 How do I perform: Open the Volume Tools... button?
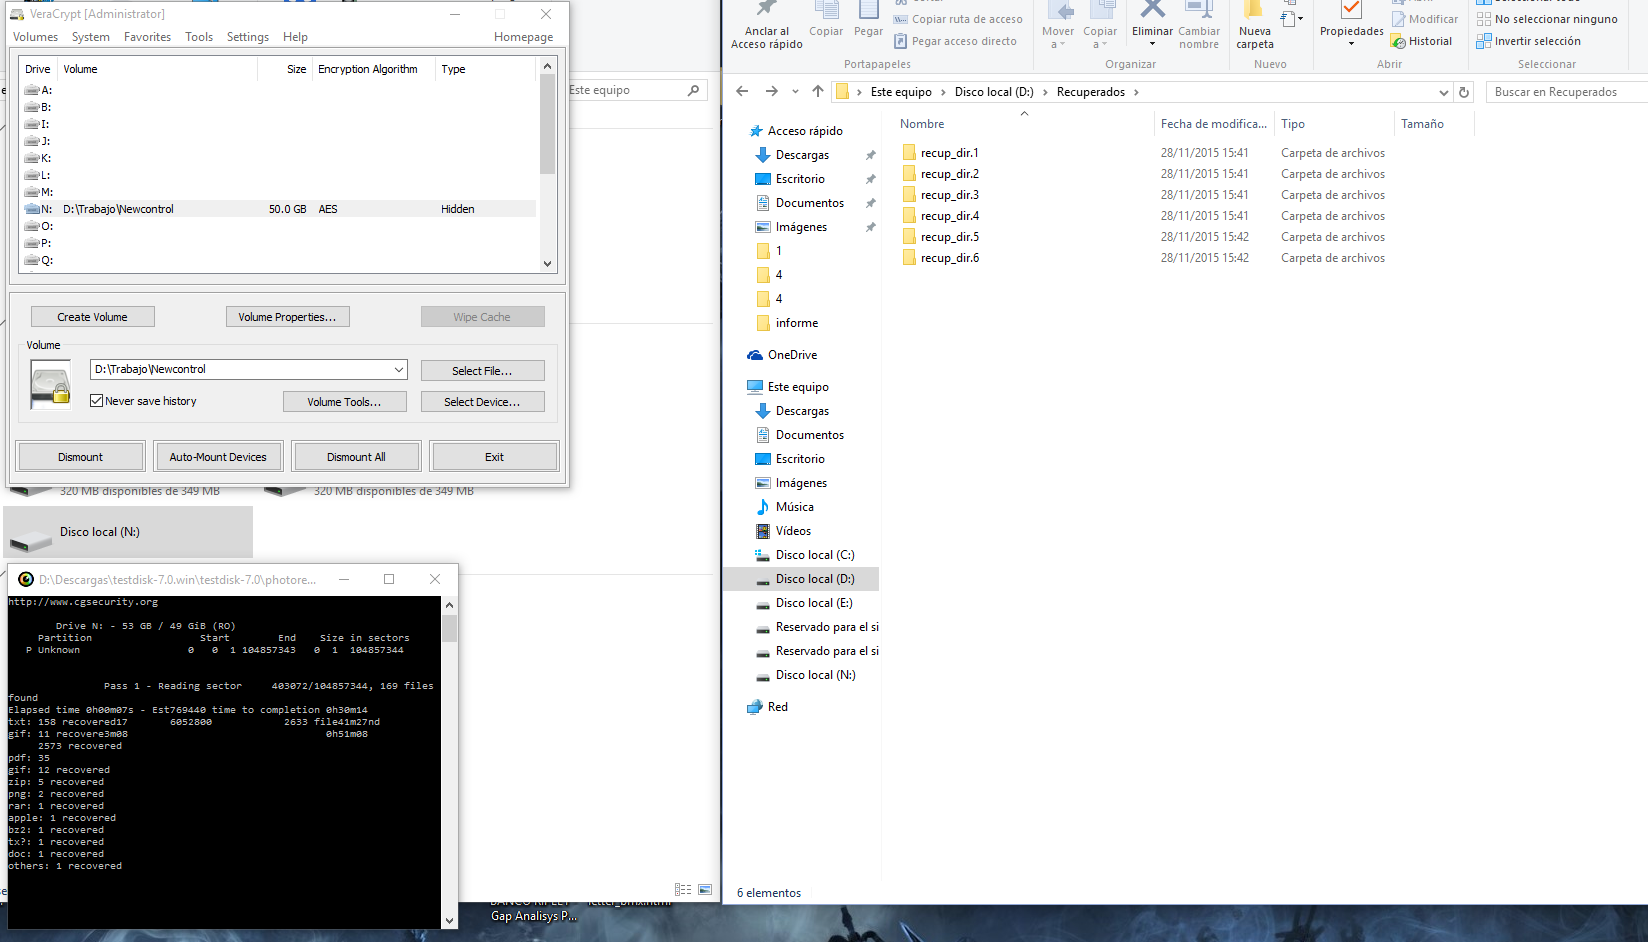[x=345, y=402]
